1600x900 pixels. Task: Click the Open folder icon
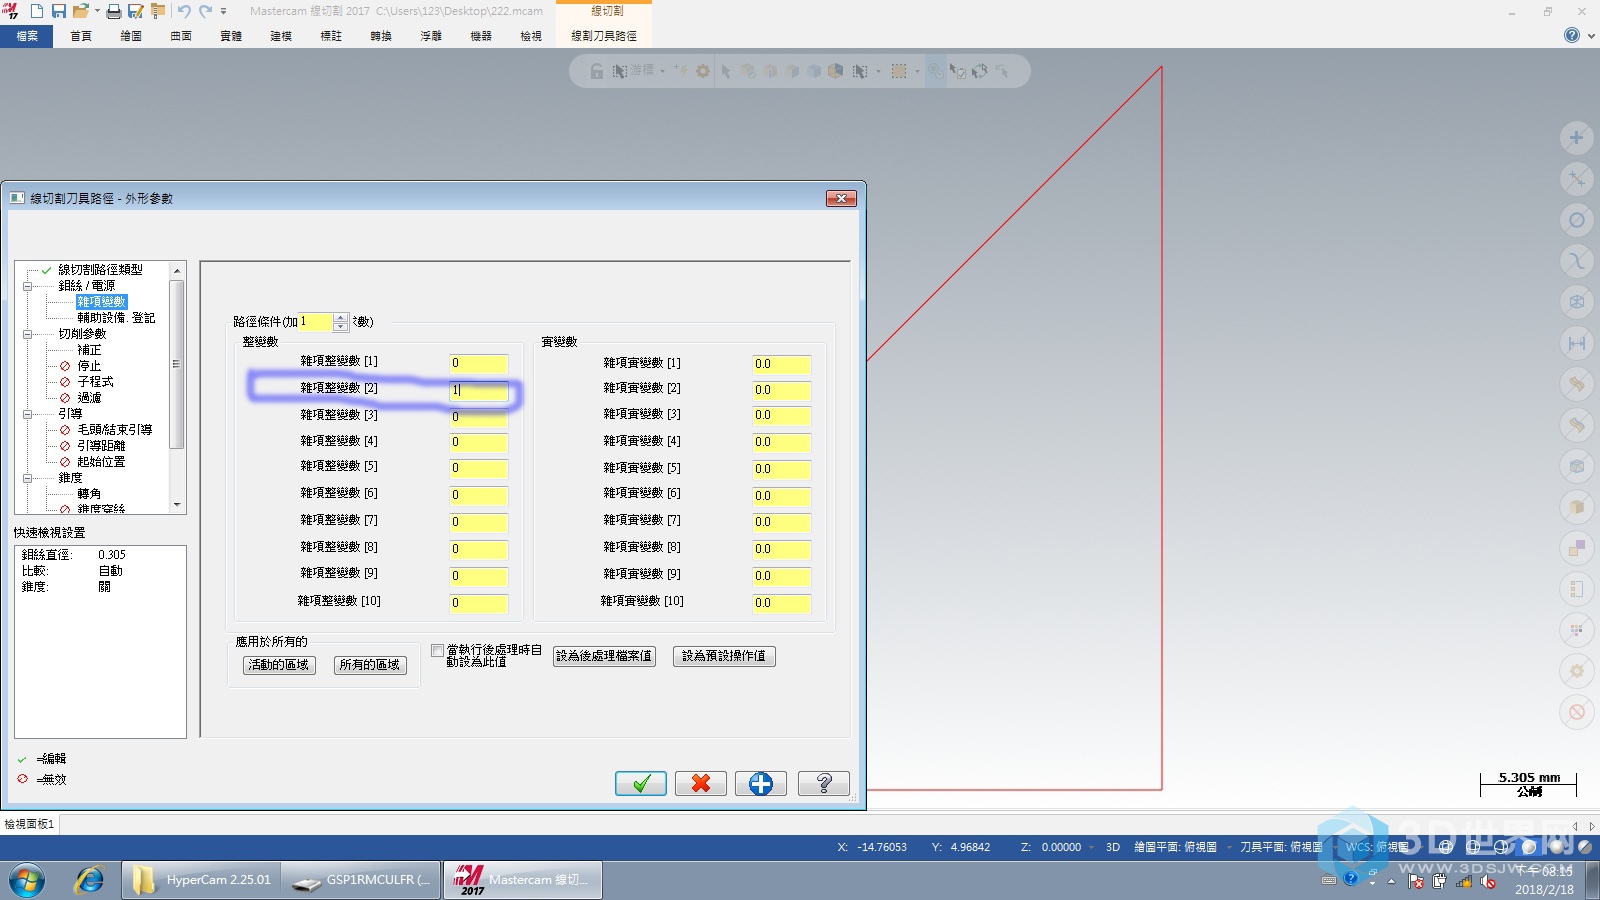pyautogui.click(x=80, y=11)
